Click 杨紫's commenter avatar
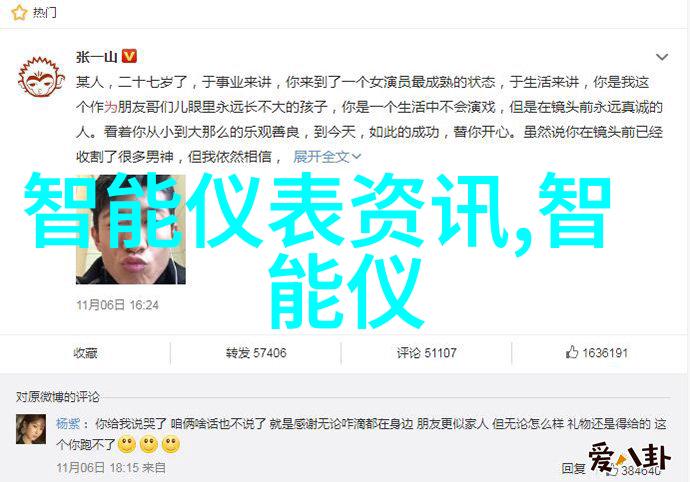Viewport: 690px width, 482px height. tap(31, 429)
